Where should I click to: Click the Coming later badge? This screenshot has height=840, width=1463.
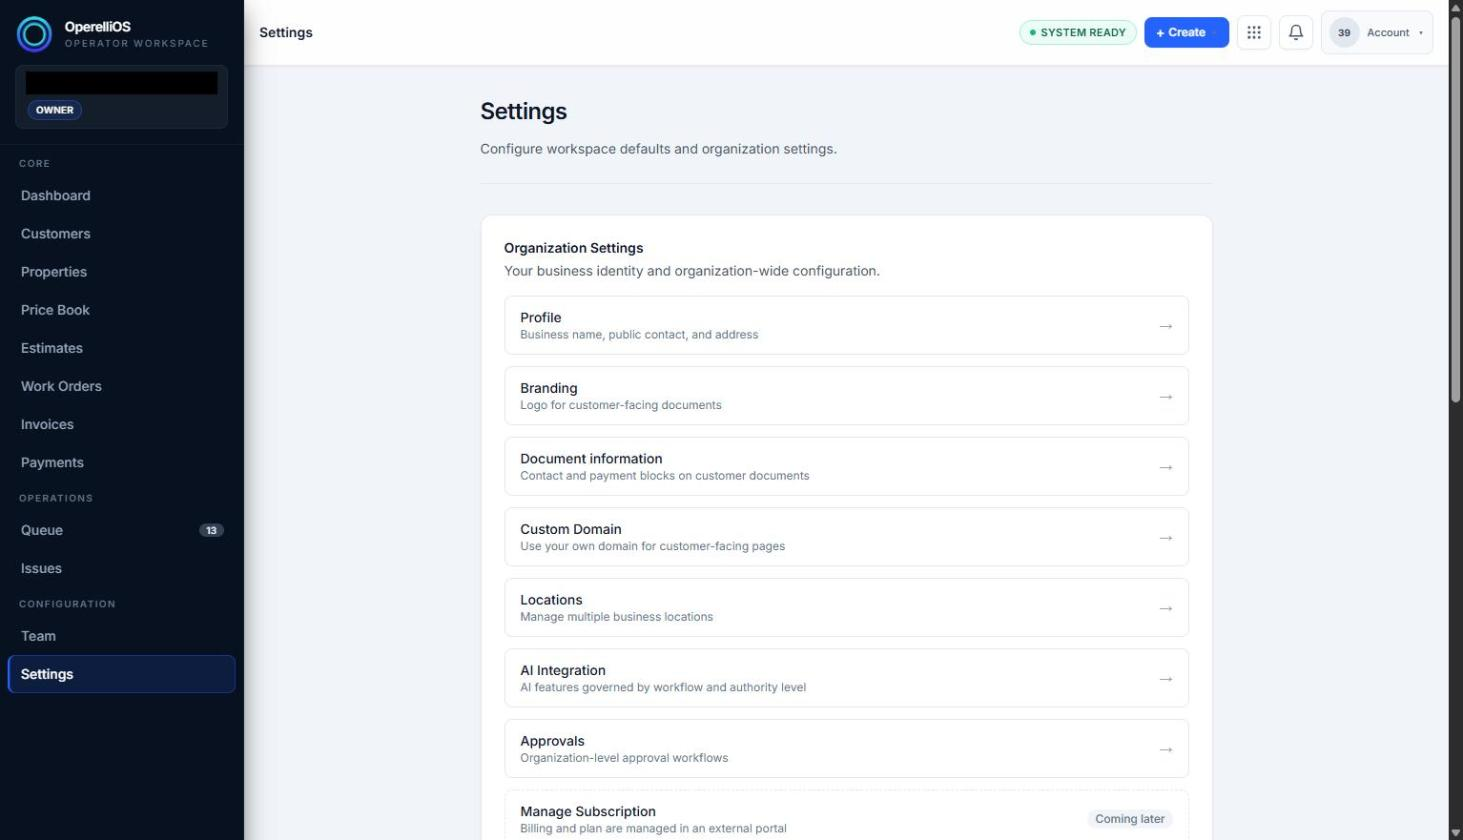click(1129, 819)
